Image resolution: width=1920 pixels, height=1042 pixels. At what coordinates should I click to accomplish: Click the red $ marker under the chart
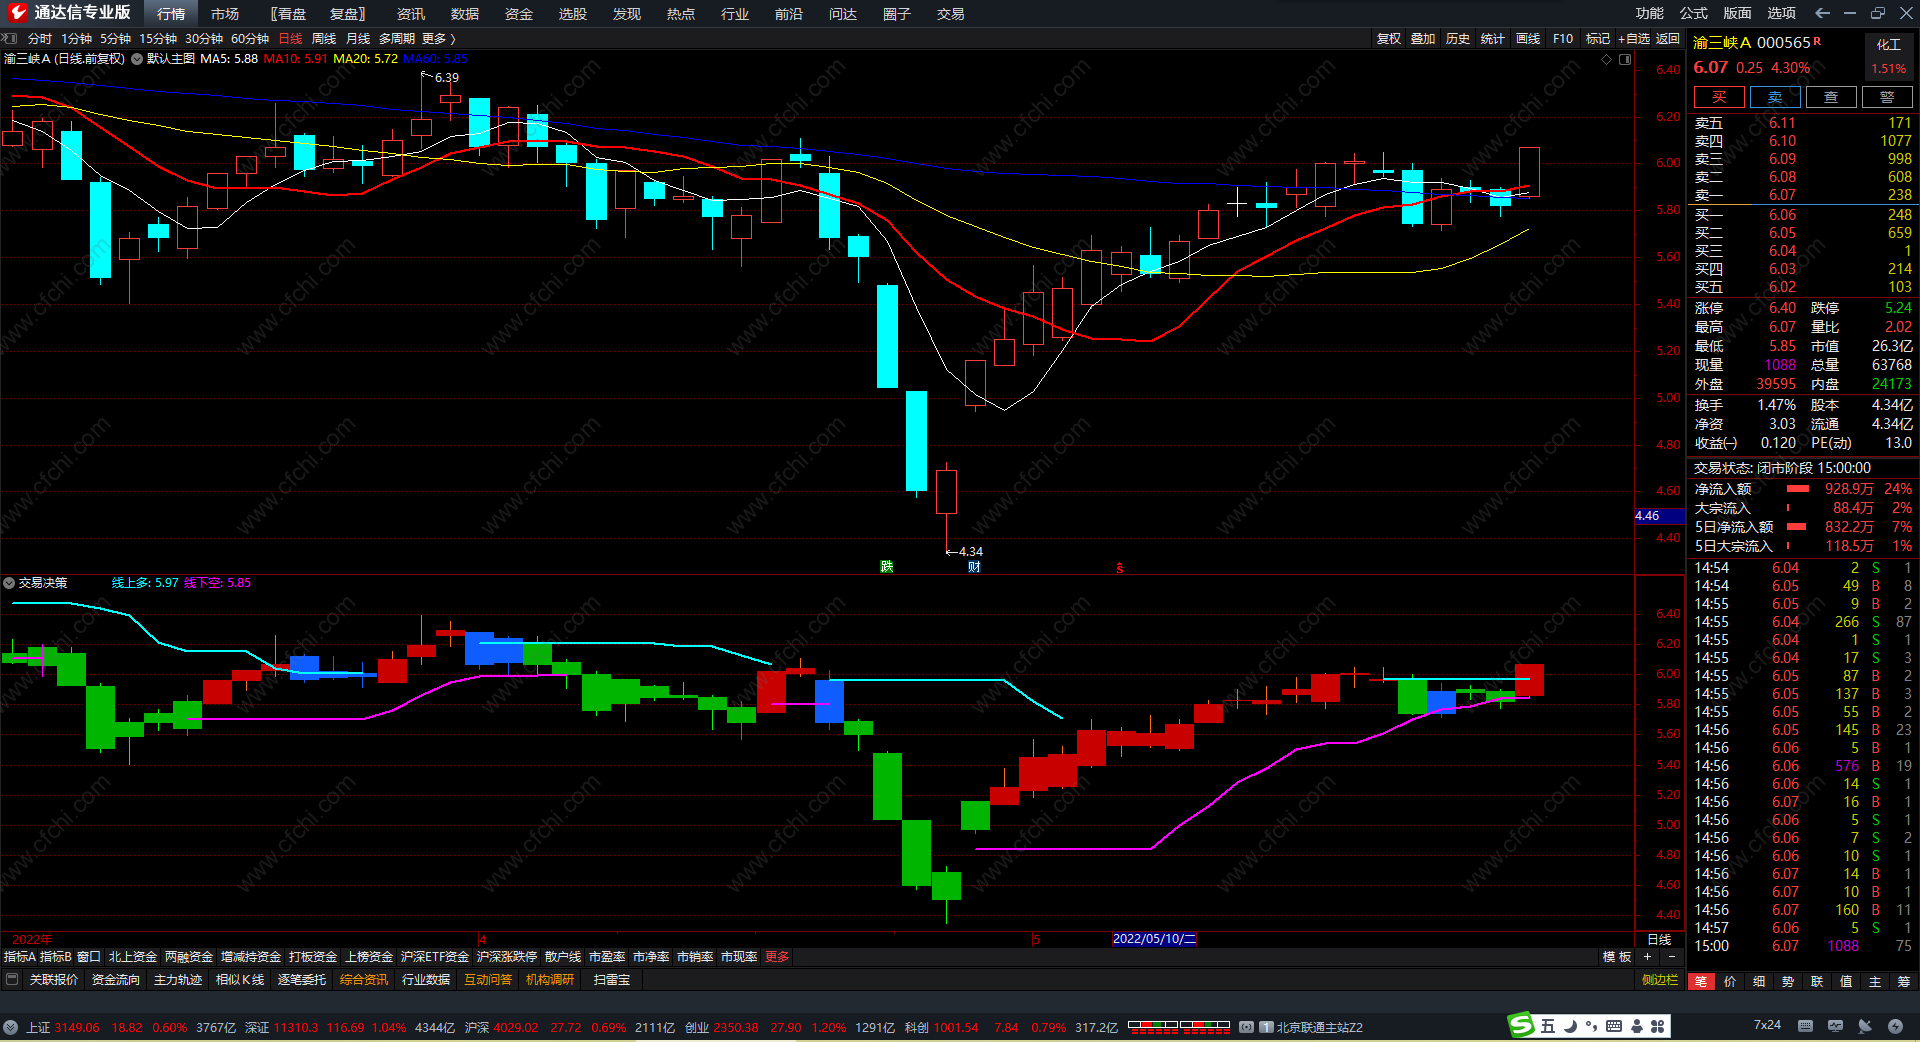point(1120,568)
